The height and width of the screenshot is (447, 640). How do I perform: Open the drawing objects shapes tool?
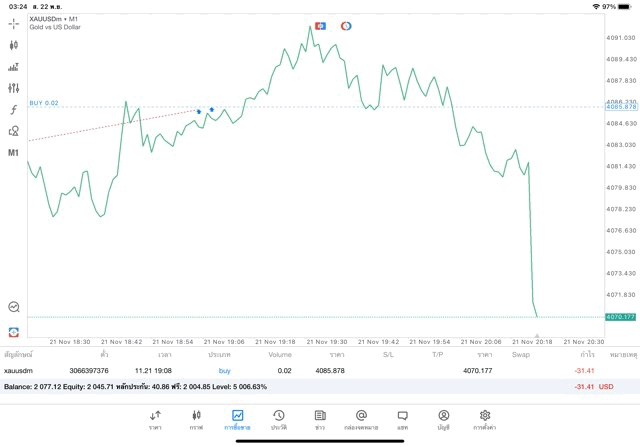pos(14,130)
